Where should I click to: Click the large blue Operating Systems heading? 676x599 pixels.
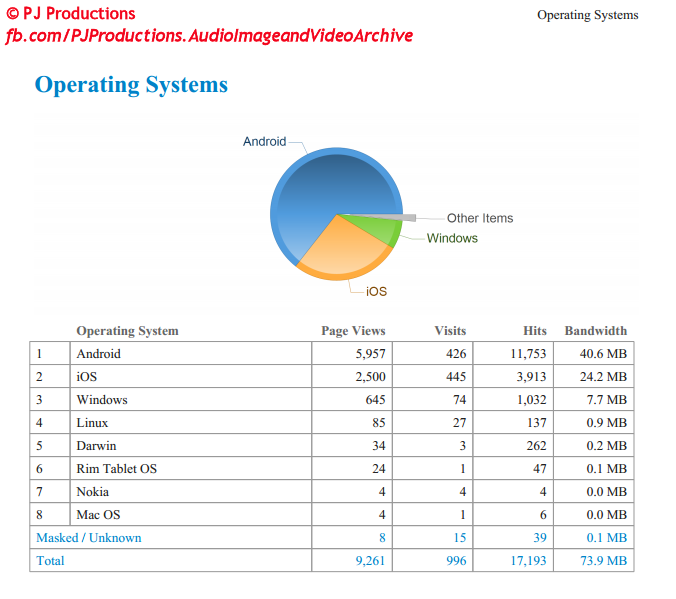[131, 85]
